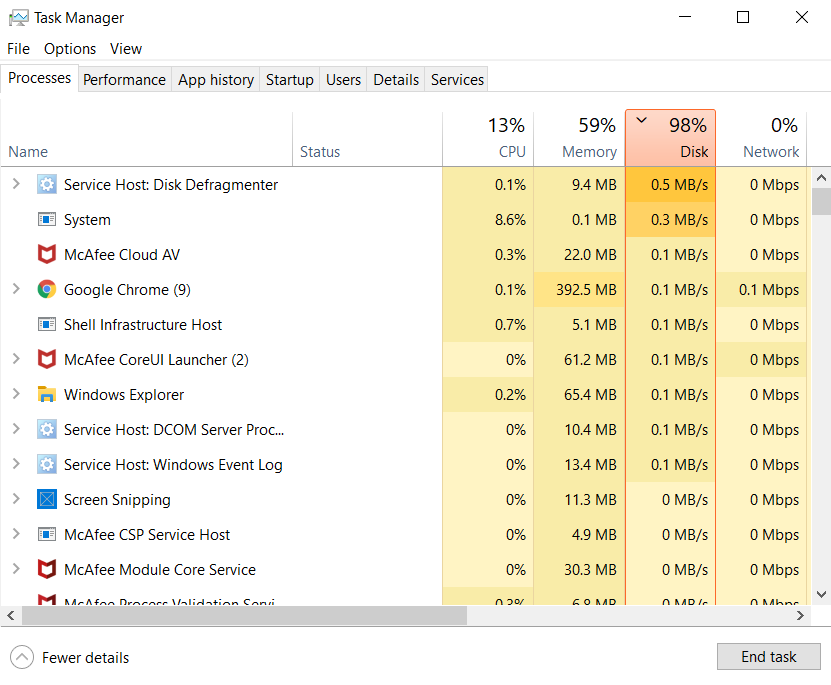
Task: Sort processes by CPU column
Action: 488,139
